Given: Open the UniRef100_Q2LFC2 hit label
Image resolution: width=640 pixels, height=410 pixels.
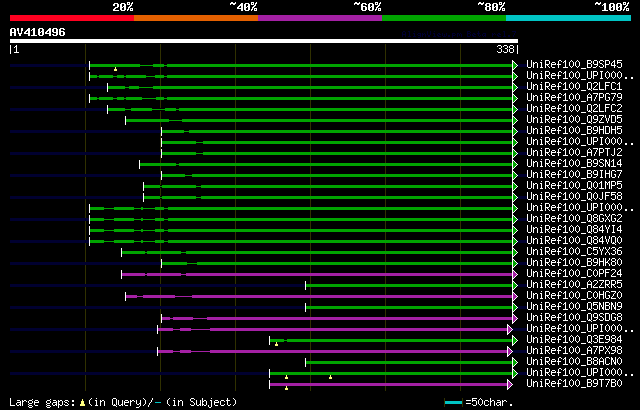Looking at the screenshot, I should [574, 109].
